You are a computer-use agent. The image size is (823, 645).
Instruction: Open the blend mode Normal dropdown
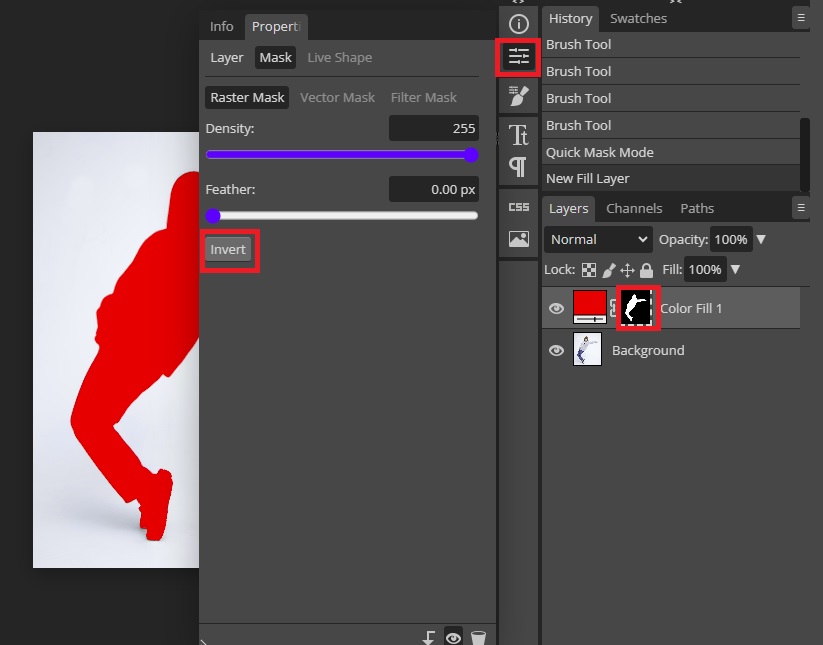pos(597,239)
